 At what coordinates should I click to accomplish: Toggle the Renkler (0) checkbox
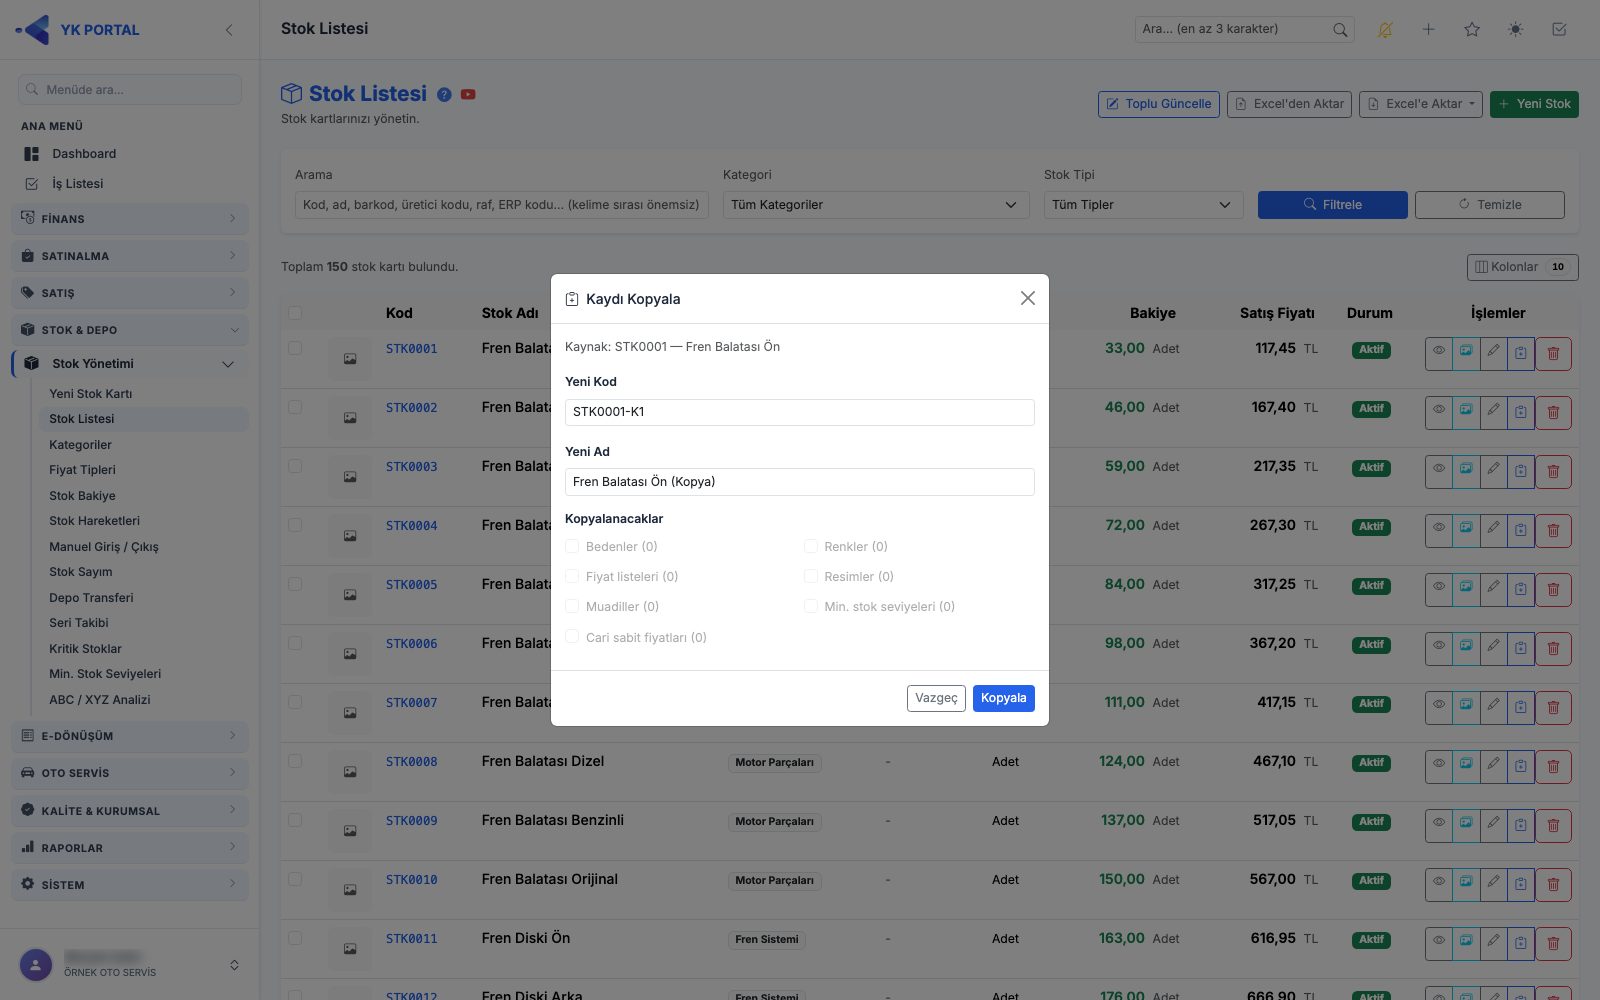[811, 546]
